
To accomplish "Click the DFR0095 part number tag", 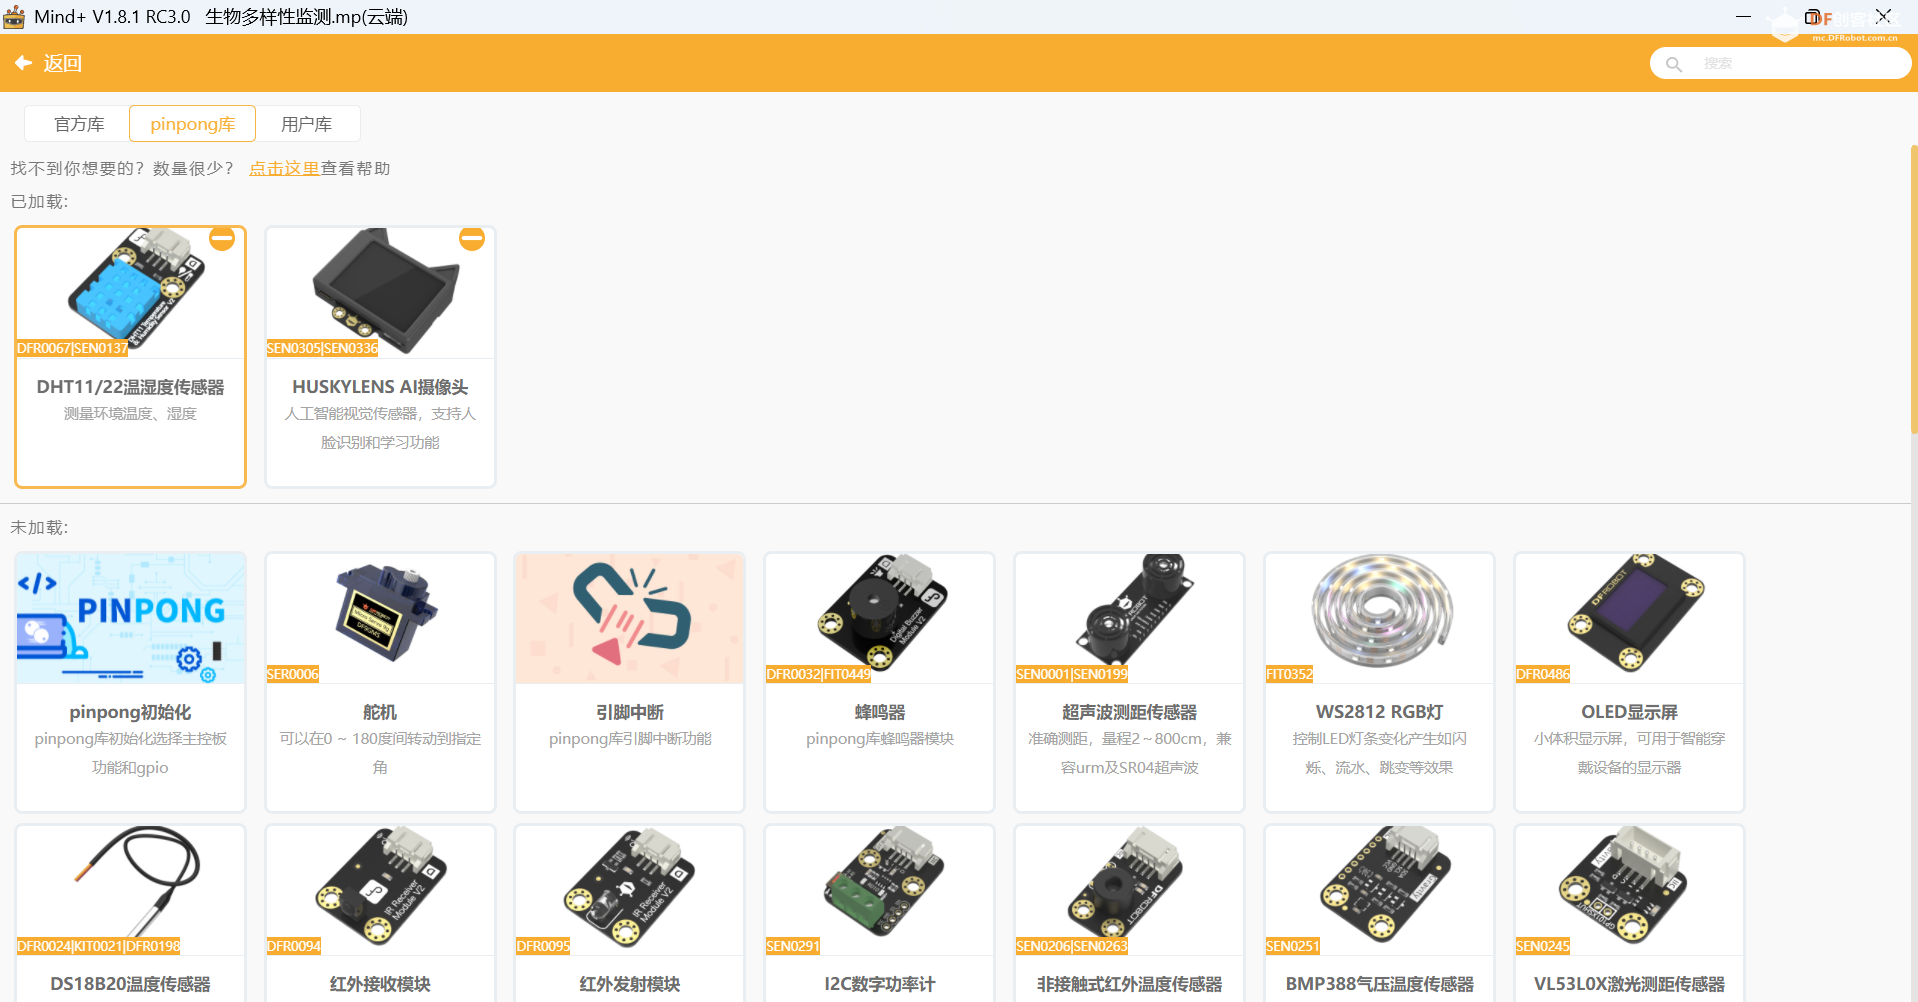I will click(543, 946).
